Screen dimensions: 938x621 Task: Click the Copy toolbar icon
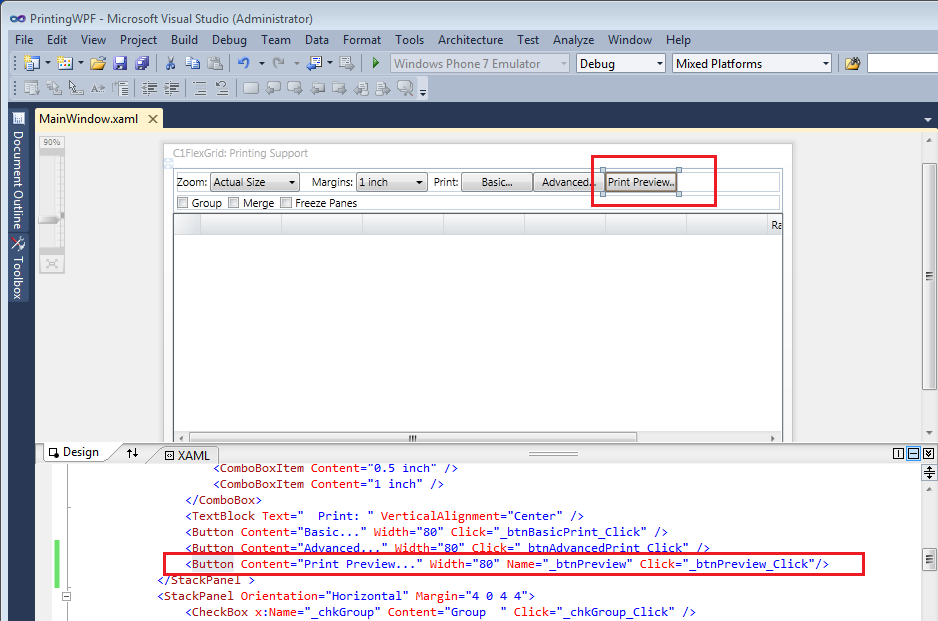pos(193,63)
